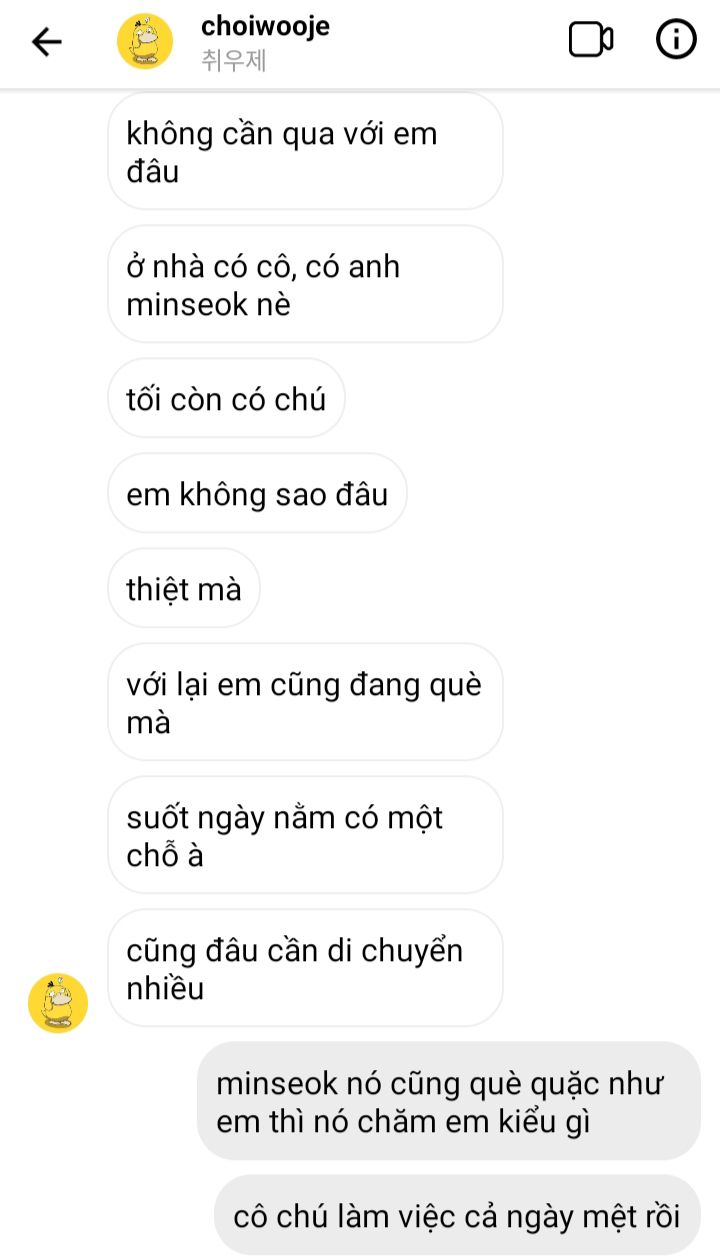Tap the small Psyduck avatar beside messages

click(x=58, y=1003)
